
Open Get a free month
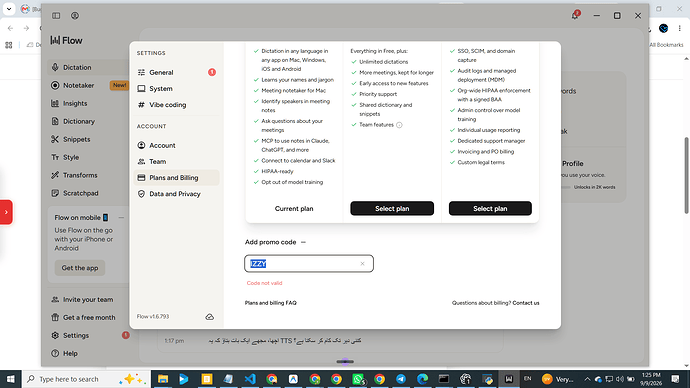click(x=88, y=318)
